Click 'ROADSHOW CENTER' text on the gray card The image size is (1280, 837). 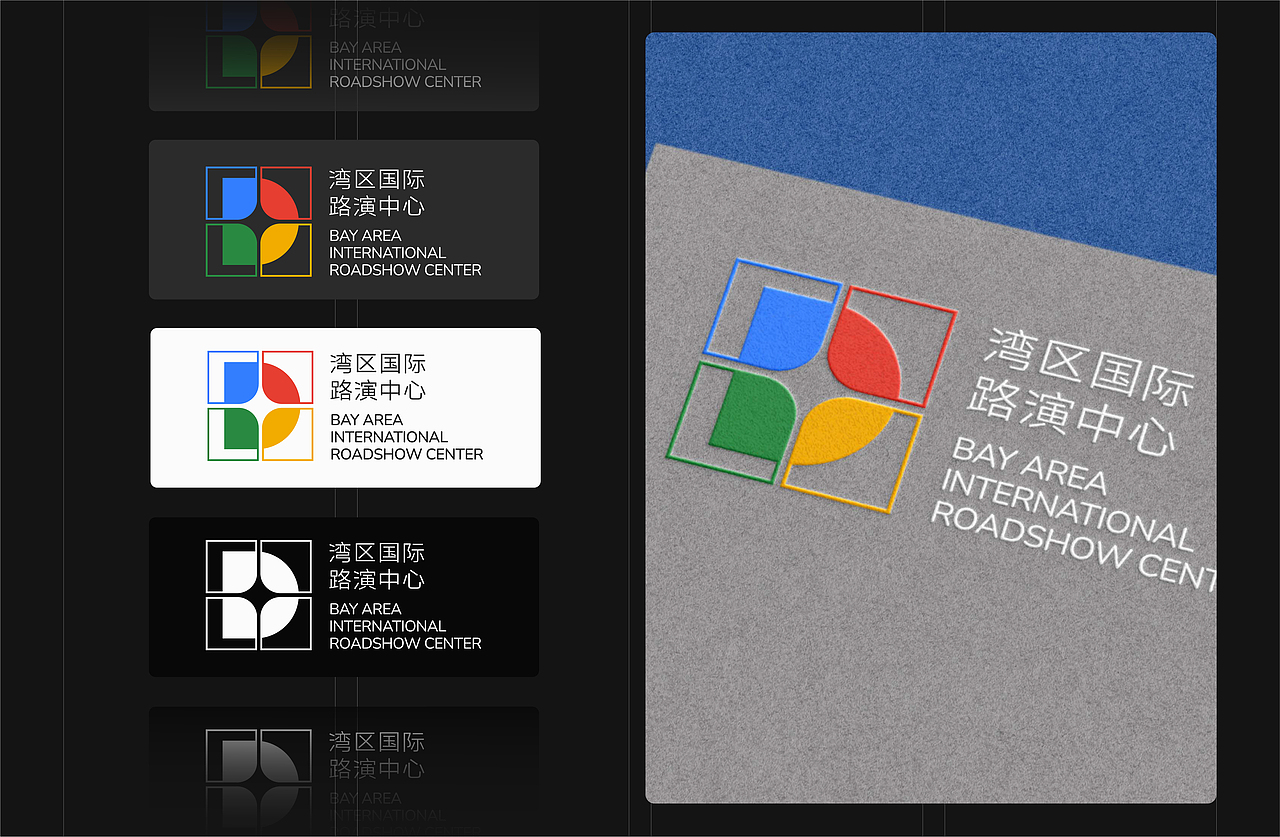406,270
